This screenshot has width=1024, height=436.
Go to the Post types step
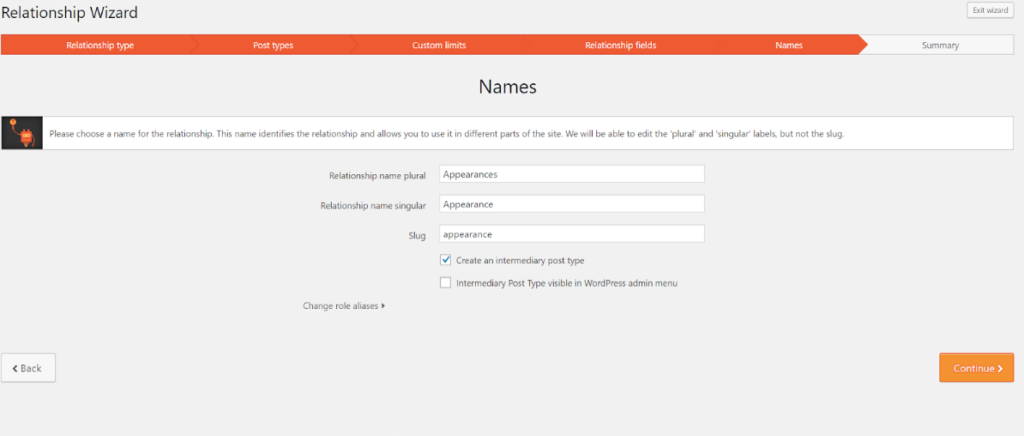coord(273,45)
